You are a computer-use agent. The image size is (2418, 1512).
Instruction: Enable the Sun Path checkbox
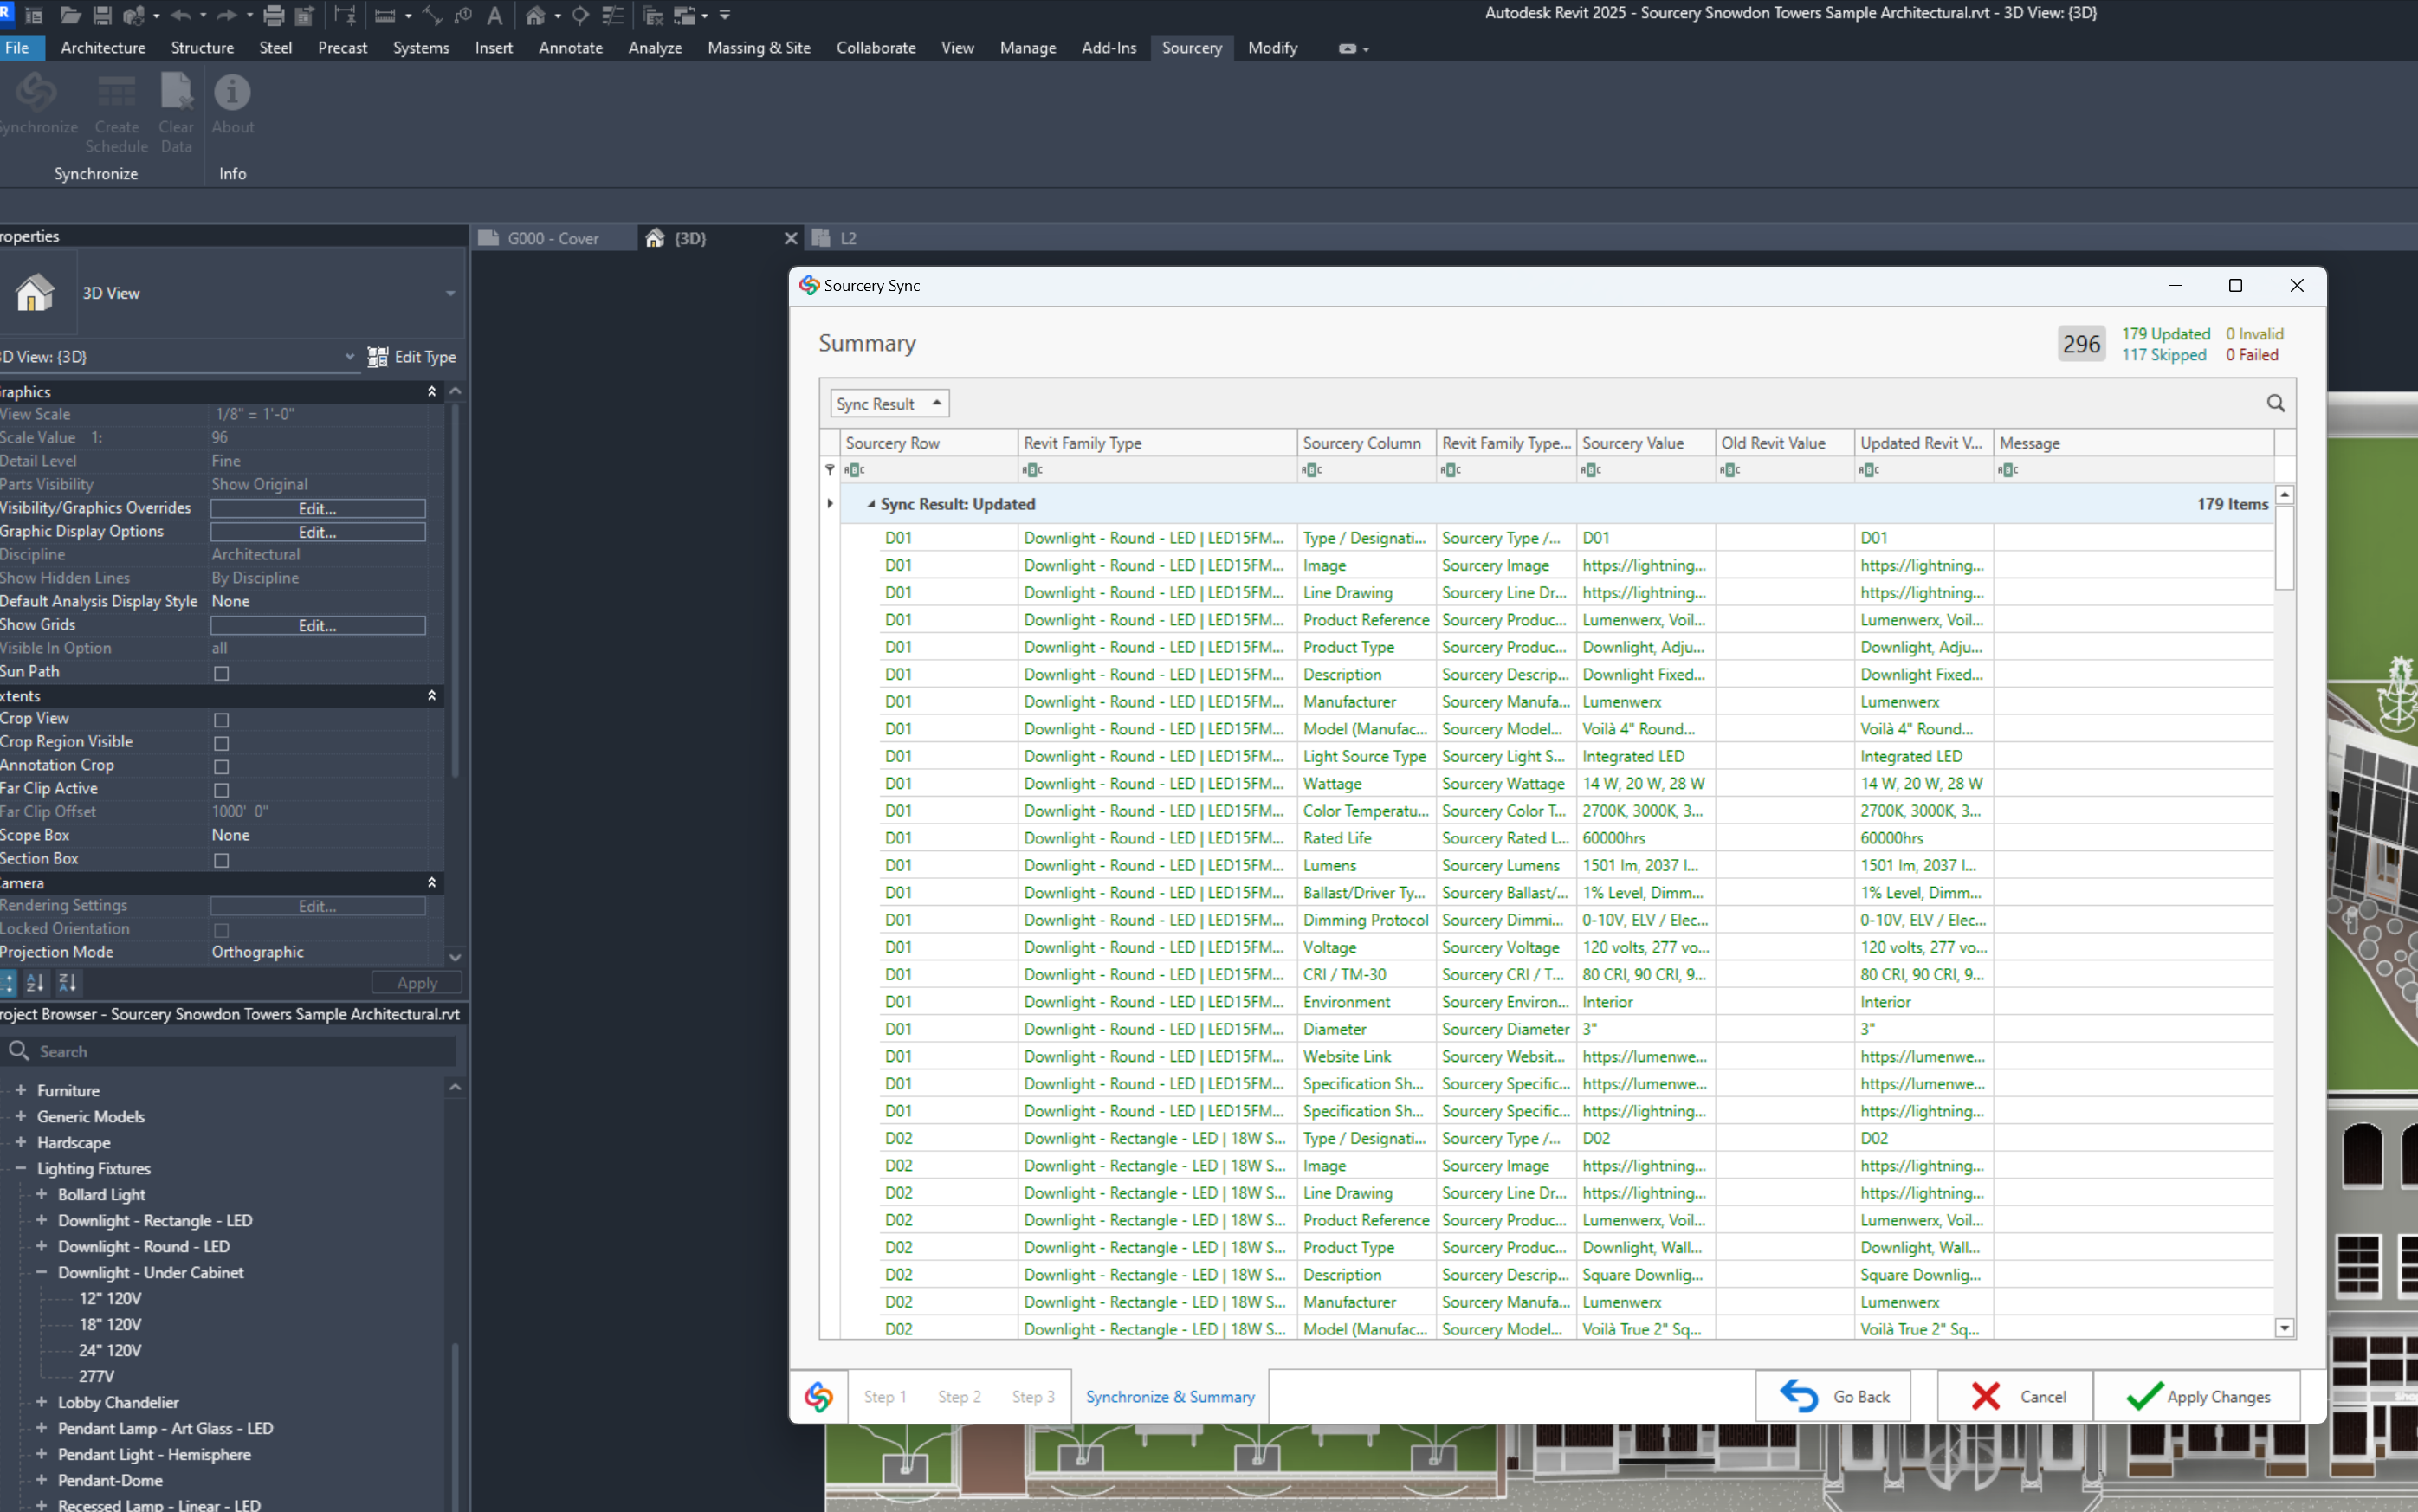[222, 673]
